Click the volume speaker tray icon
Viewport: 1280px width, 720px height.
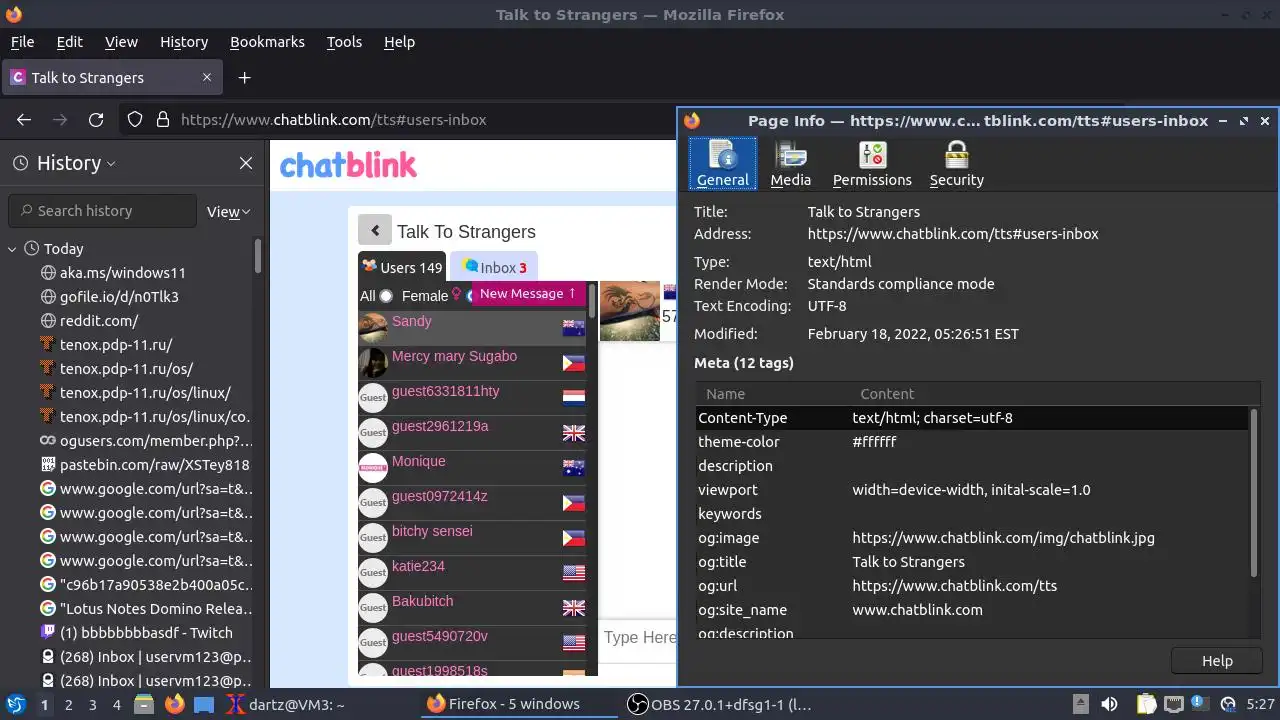[x=1109, y=704]
